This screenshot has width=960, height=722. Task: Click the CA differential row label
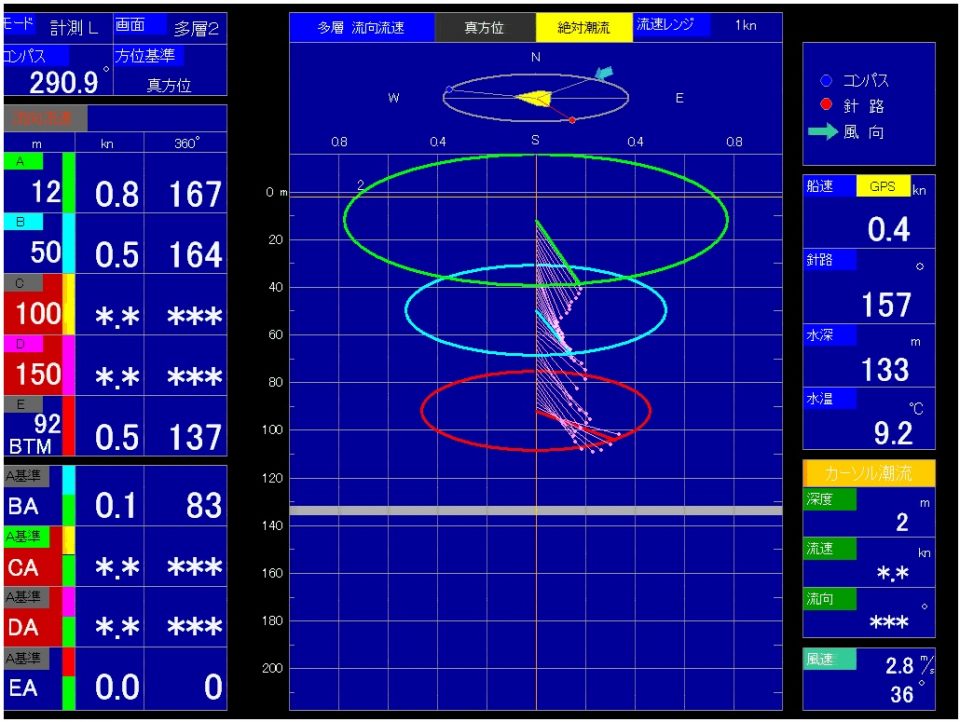[x=23, y=567]
